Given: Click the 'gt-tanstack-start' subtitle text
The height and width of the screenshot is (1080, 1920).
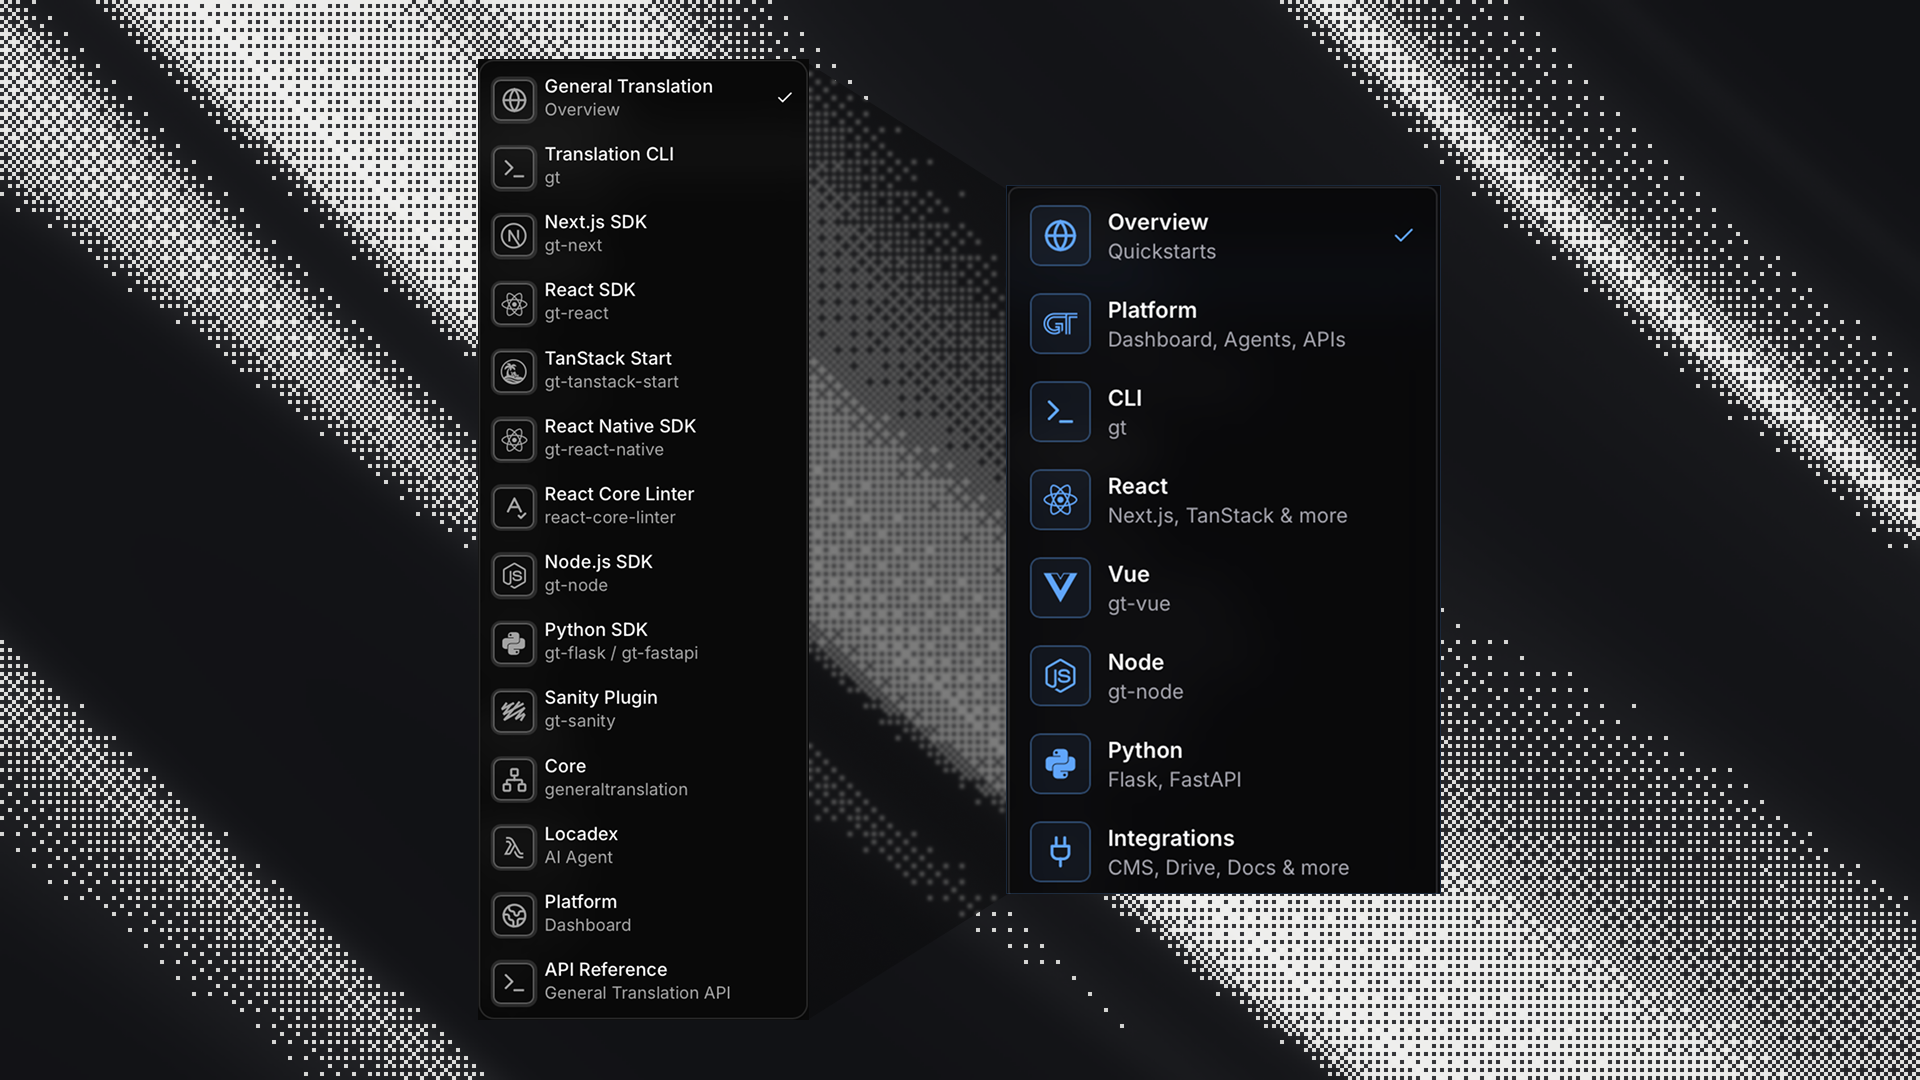Looking at the screenshot, I should [611, 382].
